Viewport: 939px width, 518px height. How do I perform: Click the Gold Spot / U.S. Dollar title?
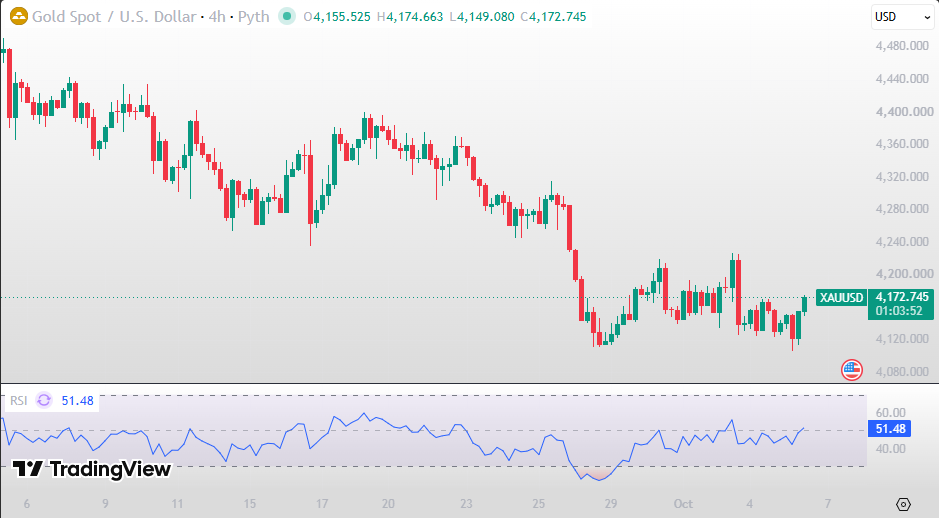point(114,16)
